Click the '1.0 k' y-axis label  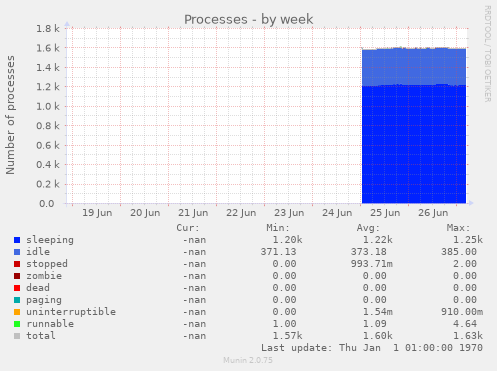[x=48, y=106]
